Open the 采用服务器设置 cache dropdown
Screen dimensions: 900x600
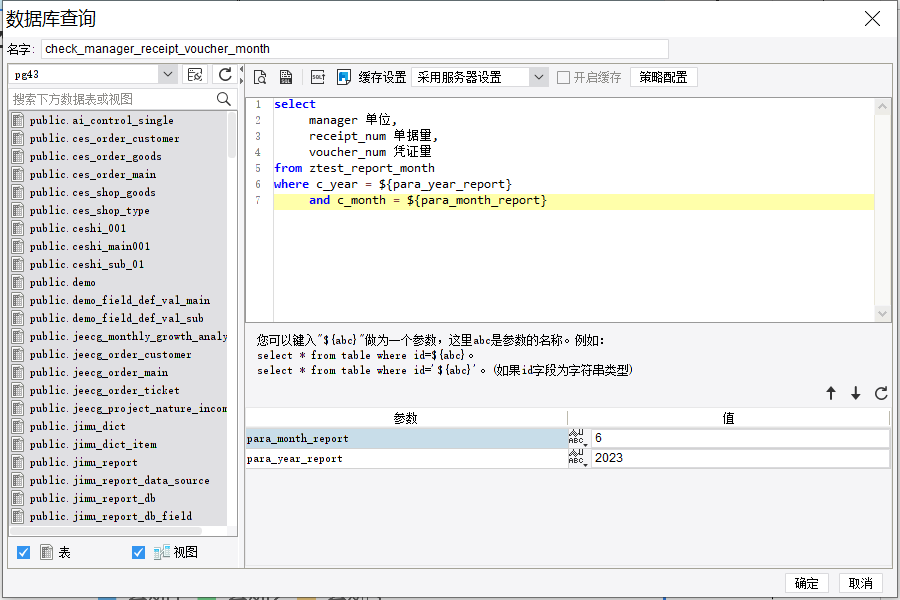click(539, 77)
